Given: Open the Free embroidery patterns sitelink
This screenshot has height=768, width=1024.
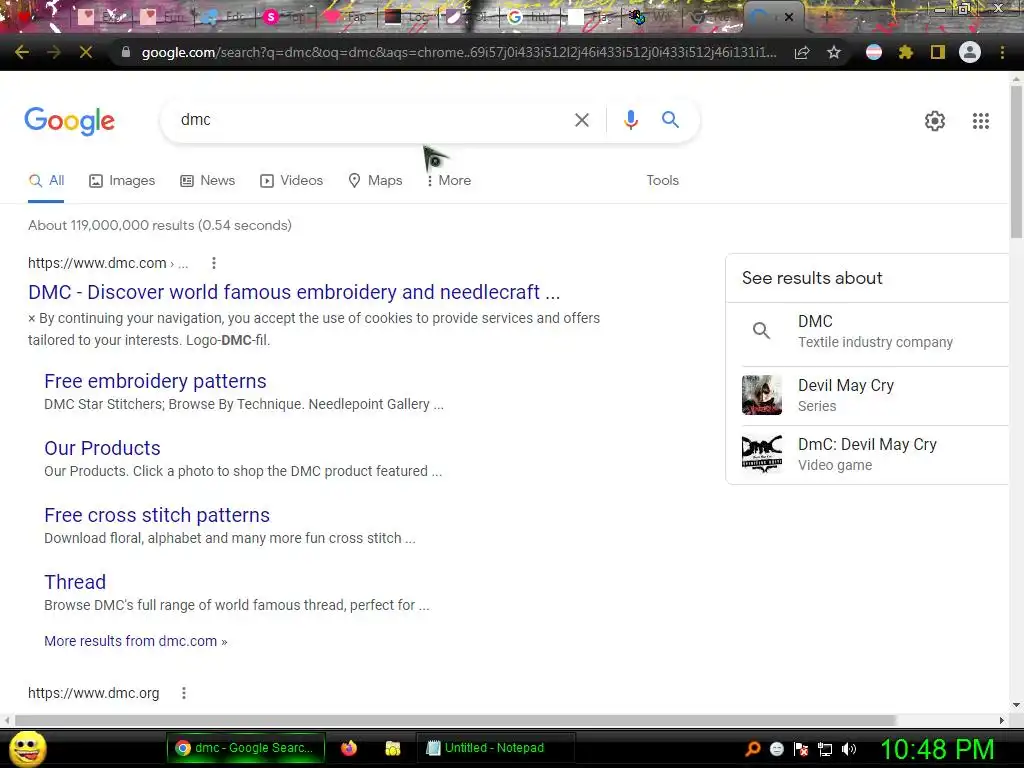Looking at the screenshot, I should coord(155,381).
